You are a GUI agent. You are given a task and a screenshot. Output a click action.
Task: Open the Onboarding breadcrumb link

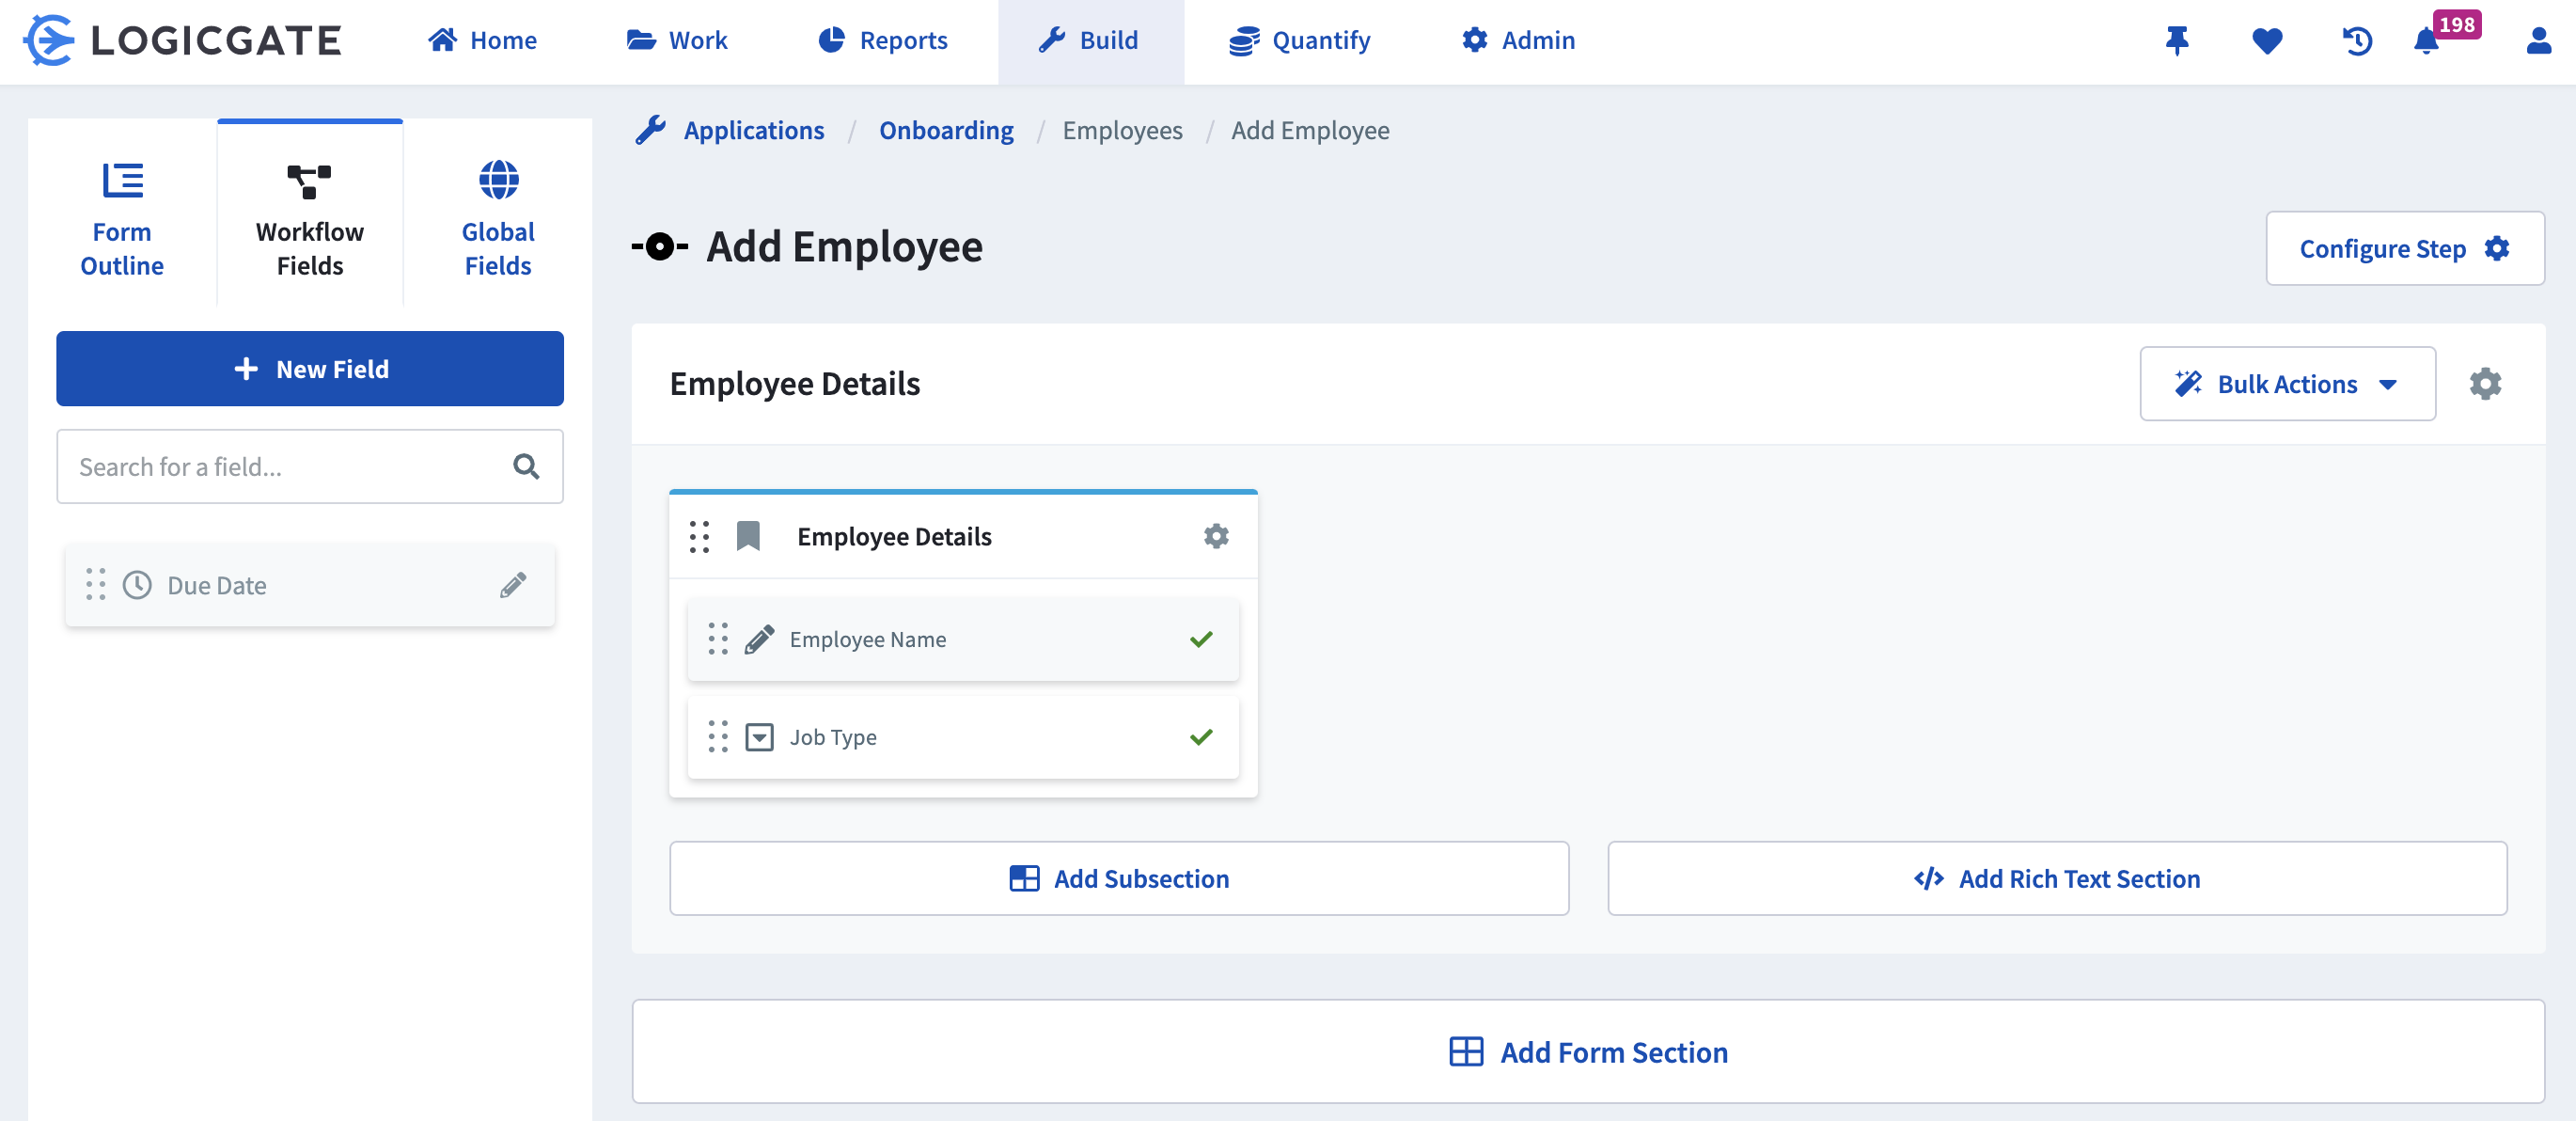[945, 130]
